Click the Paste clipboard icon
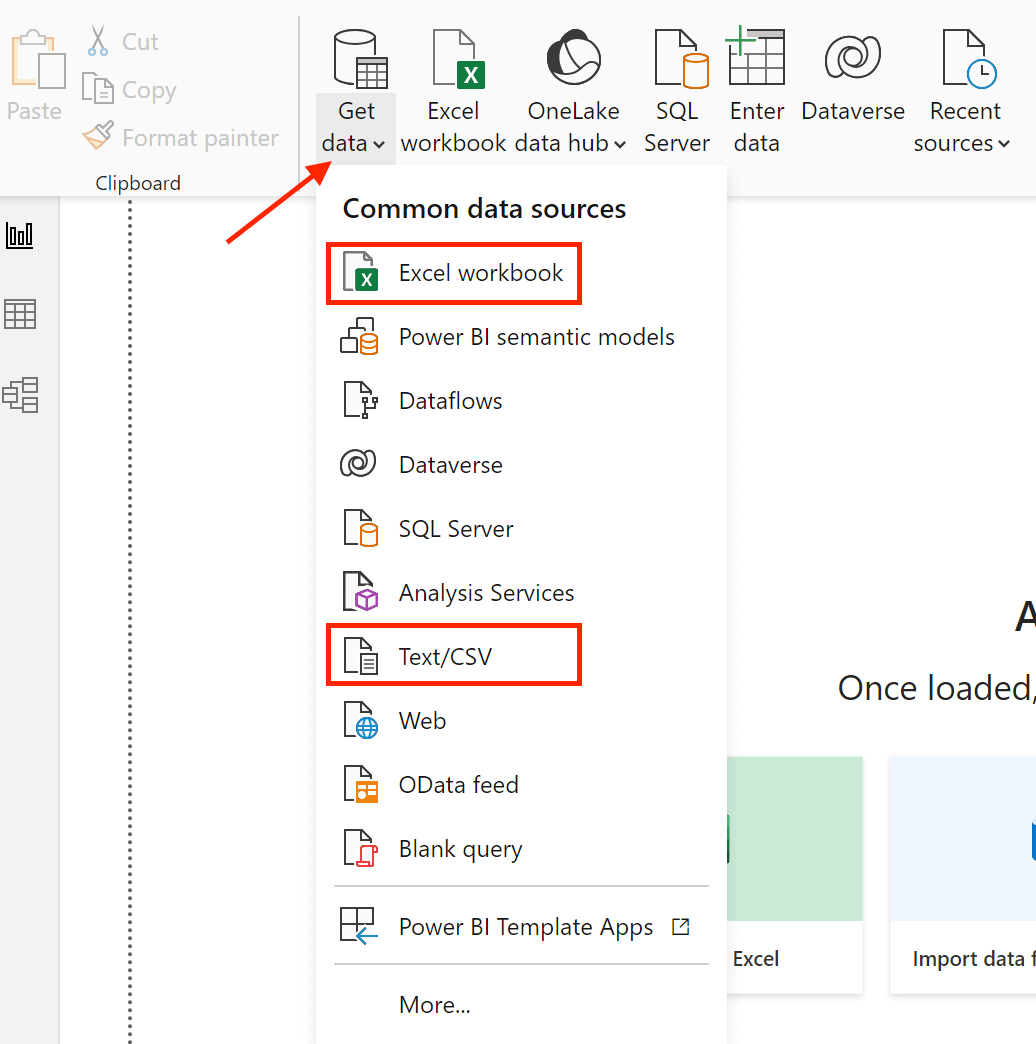The width and height of the screenshot is (1036, 1044). (37, 60)
